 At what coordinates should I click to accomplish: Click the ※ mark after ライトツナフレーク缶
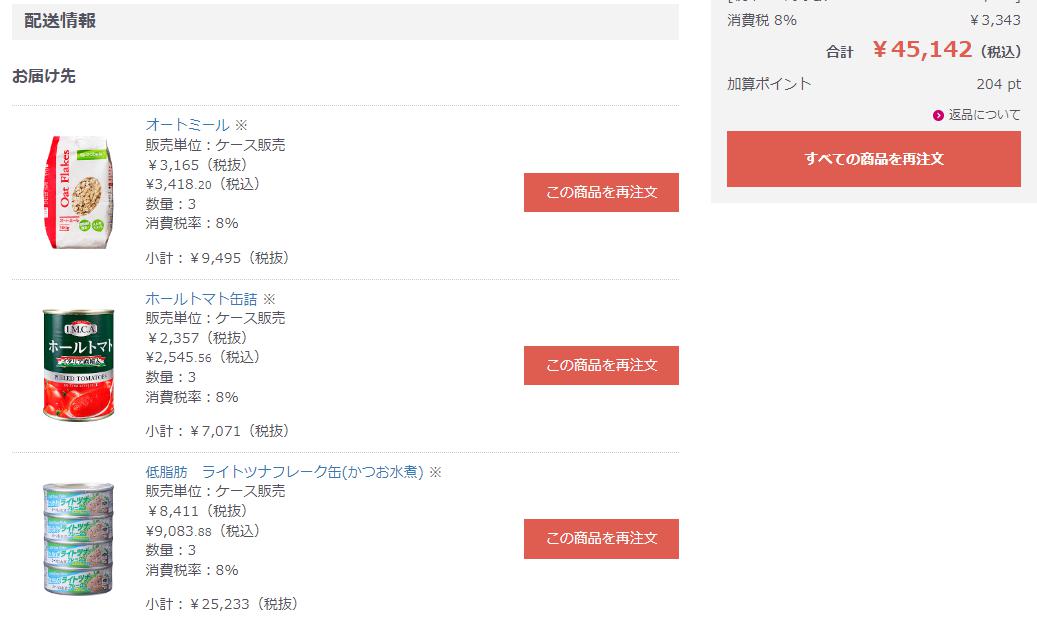click(x=435, y=472)
